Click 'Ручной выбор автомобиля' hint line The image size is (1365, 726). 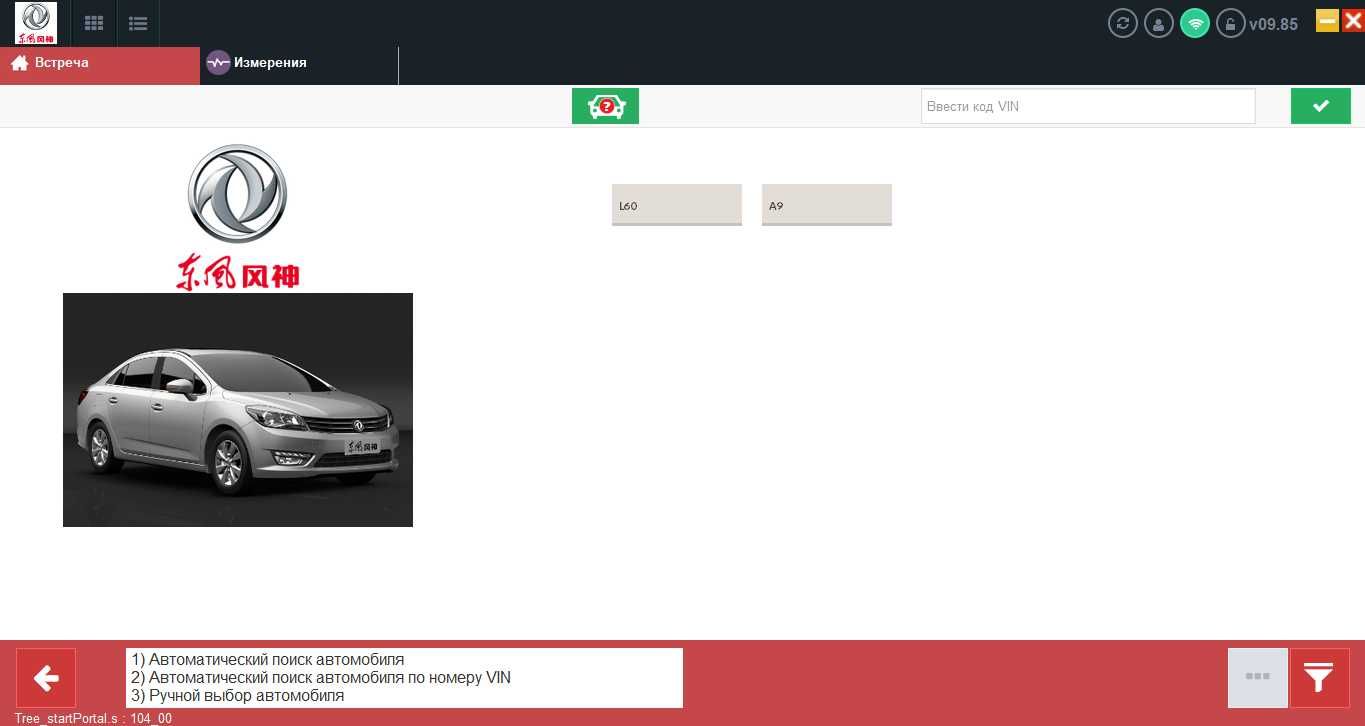click(x=238, y=696)
